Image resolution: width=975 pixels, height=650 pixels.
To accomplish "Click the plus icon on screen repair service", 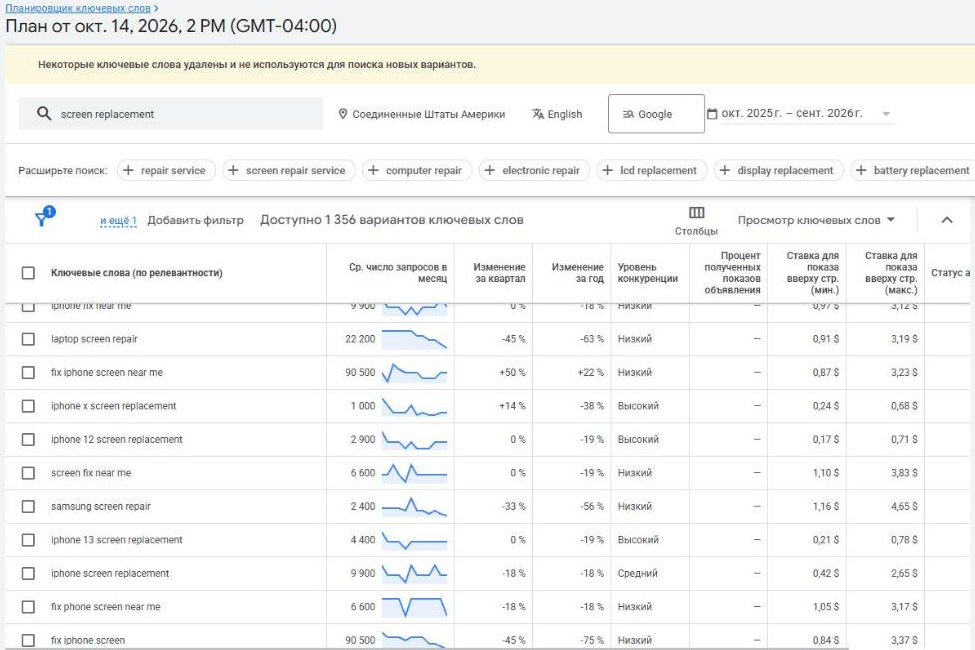I will click(x=233, y=170).
